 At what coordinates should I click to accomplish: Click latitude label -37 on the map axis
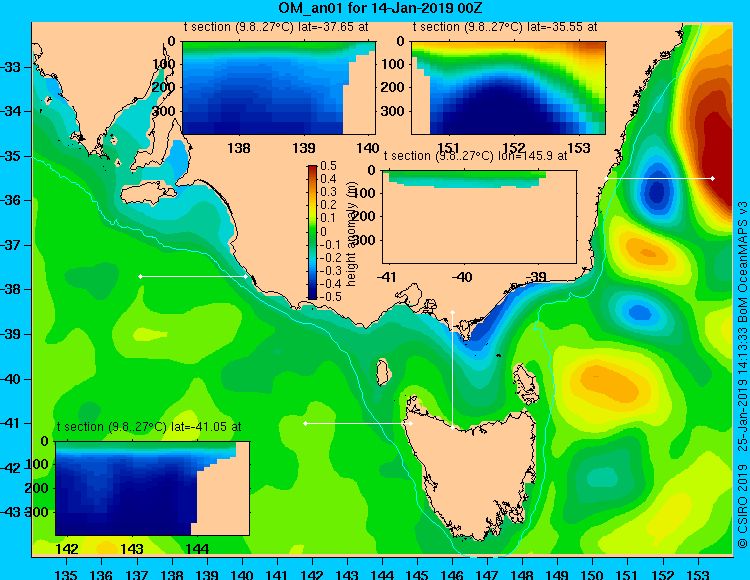11,245
